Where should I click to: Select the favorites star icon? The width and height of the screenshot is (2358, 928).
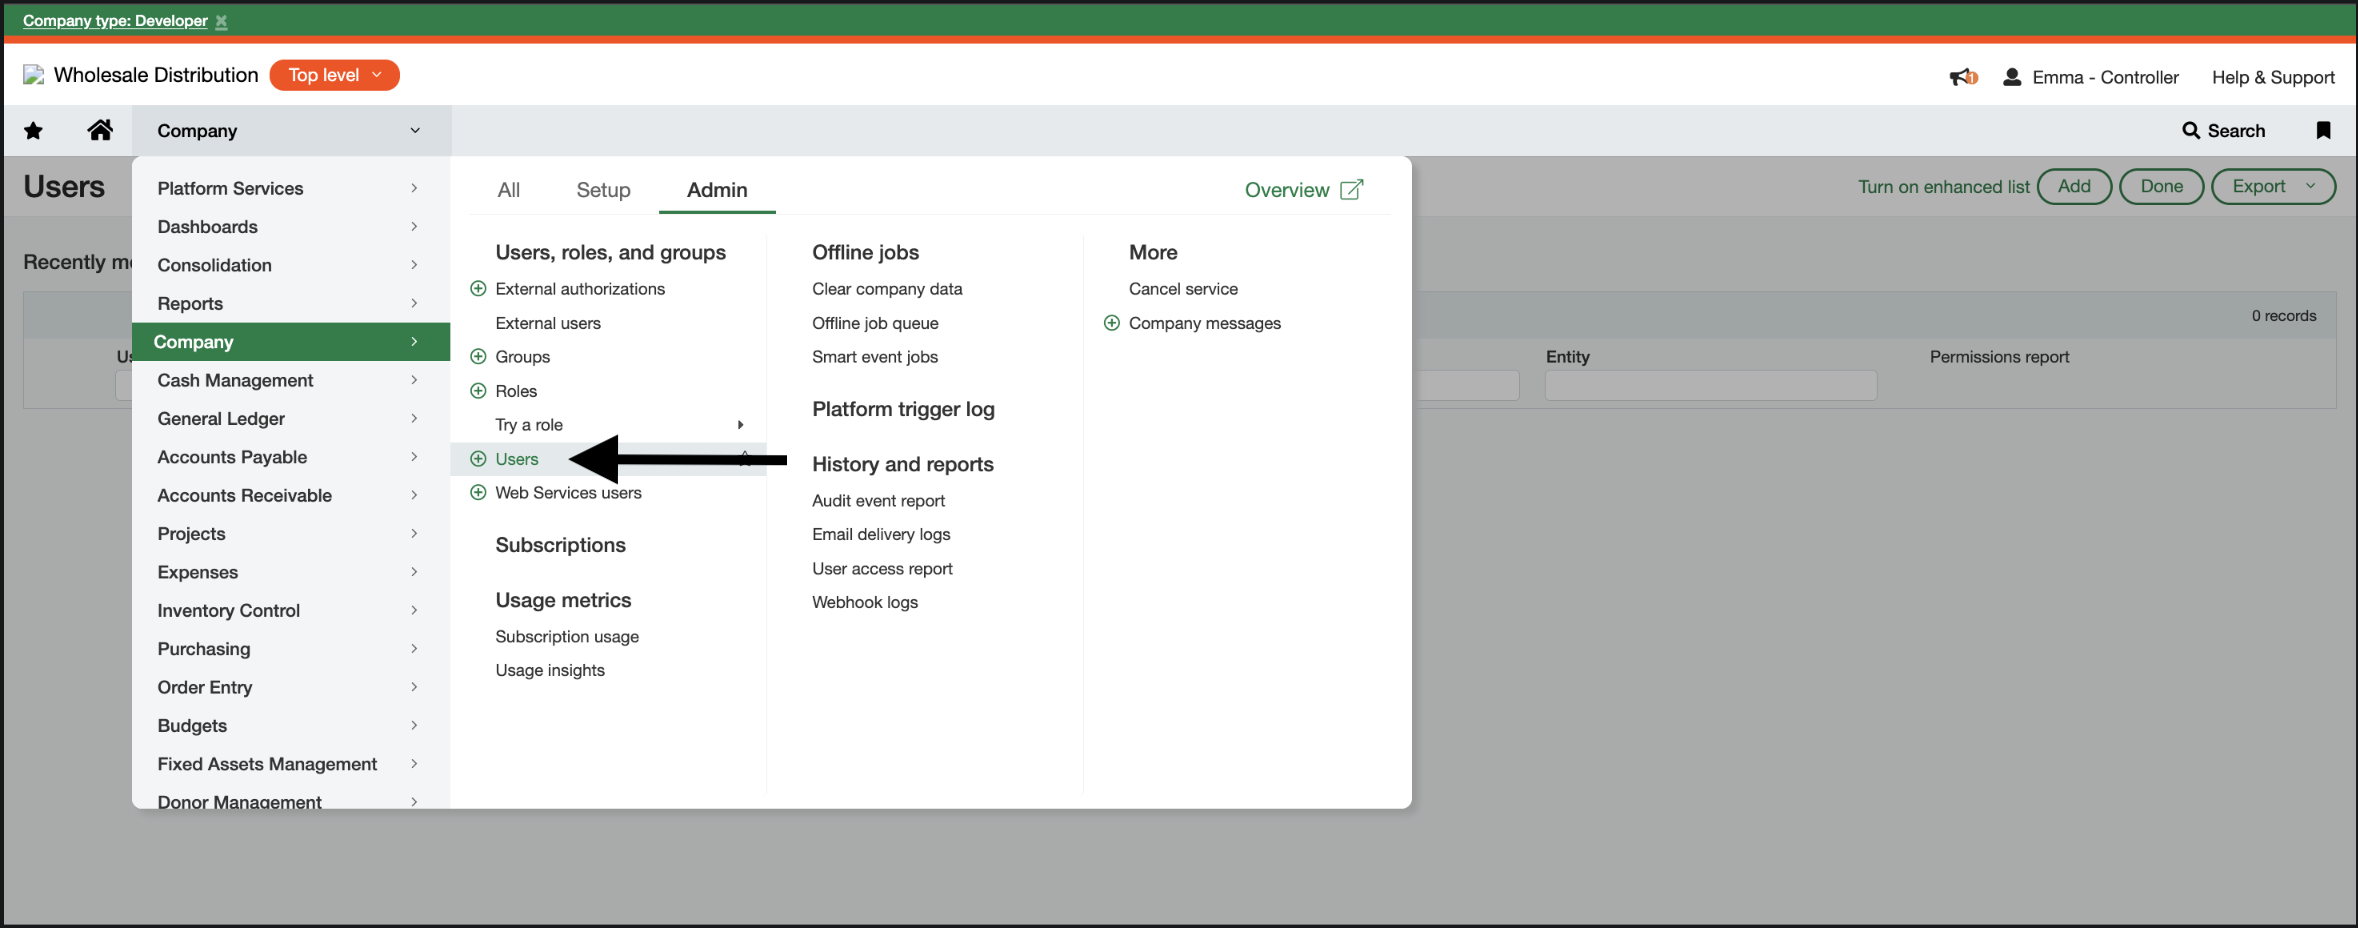tap(33, 130)
